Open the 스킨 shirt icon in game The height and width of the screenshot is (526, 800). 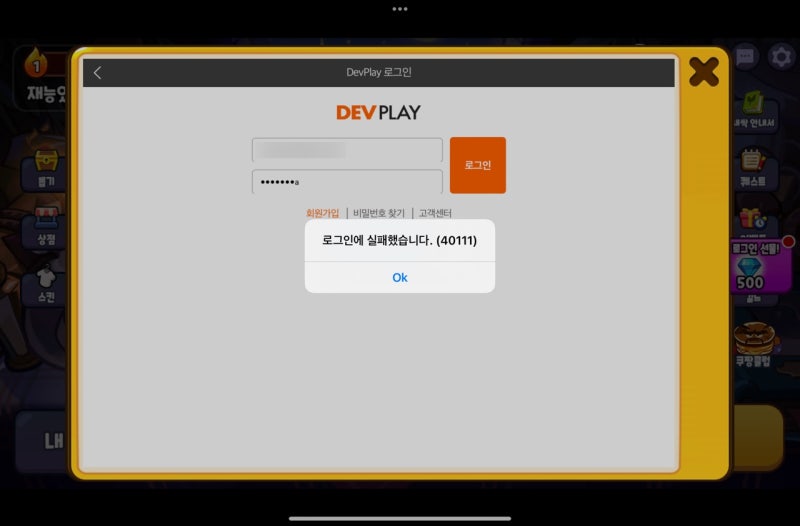46,284
